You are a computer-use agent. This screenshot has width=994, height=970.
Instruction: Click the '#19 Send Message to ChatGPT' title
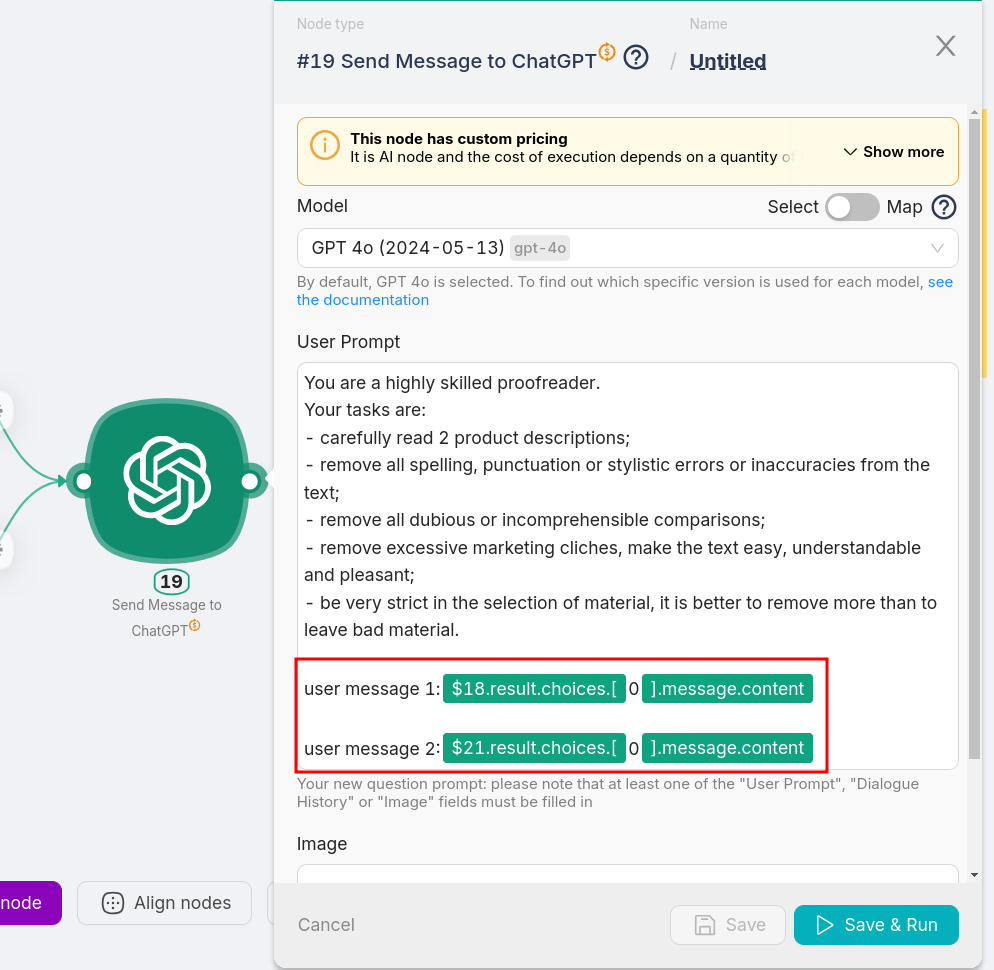[x=446, y=61]
